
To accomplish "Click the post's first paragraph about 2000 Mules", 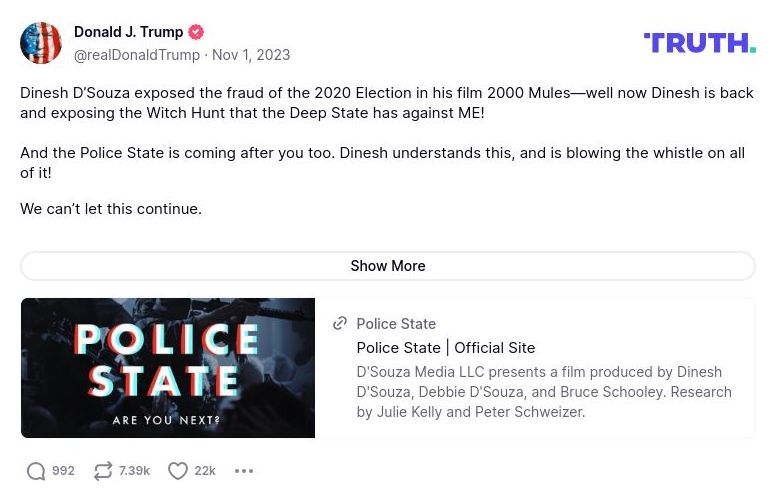I will click(x=387, y=103).
